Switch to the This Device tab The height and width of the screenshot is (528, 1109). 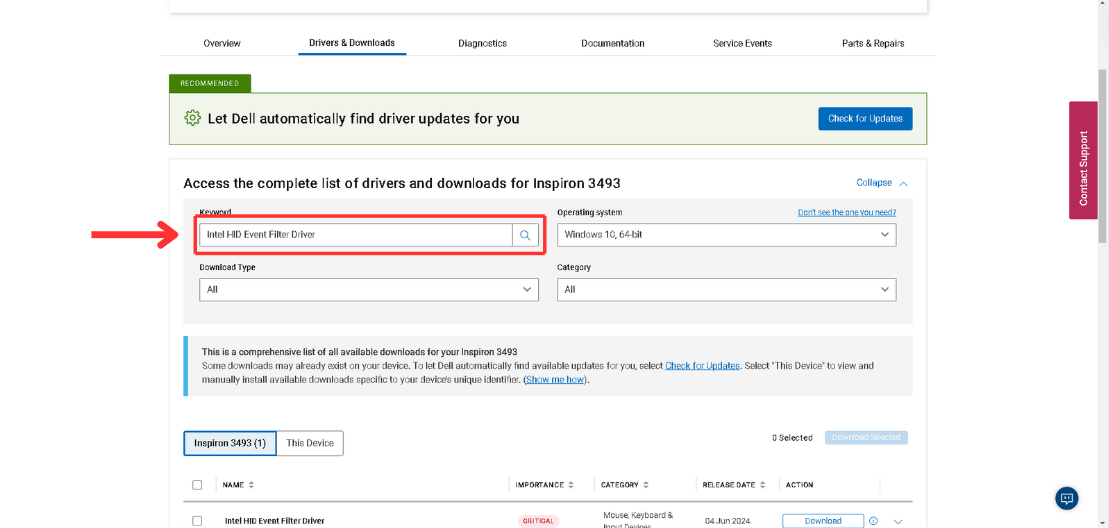310,443
